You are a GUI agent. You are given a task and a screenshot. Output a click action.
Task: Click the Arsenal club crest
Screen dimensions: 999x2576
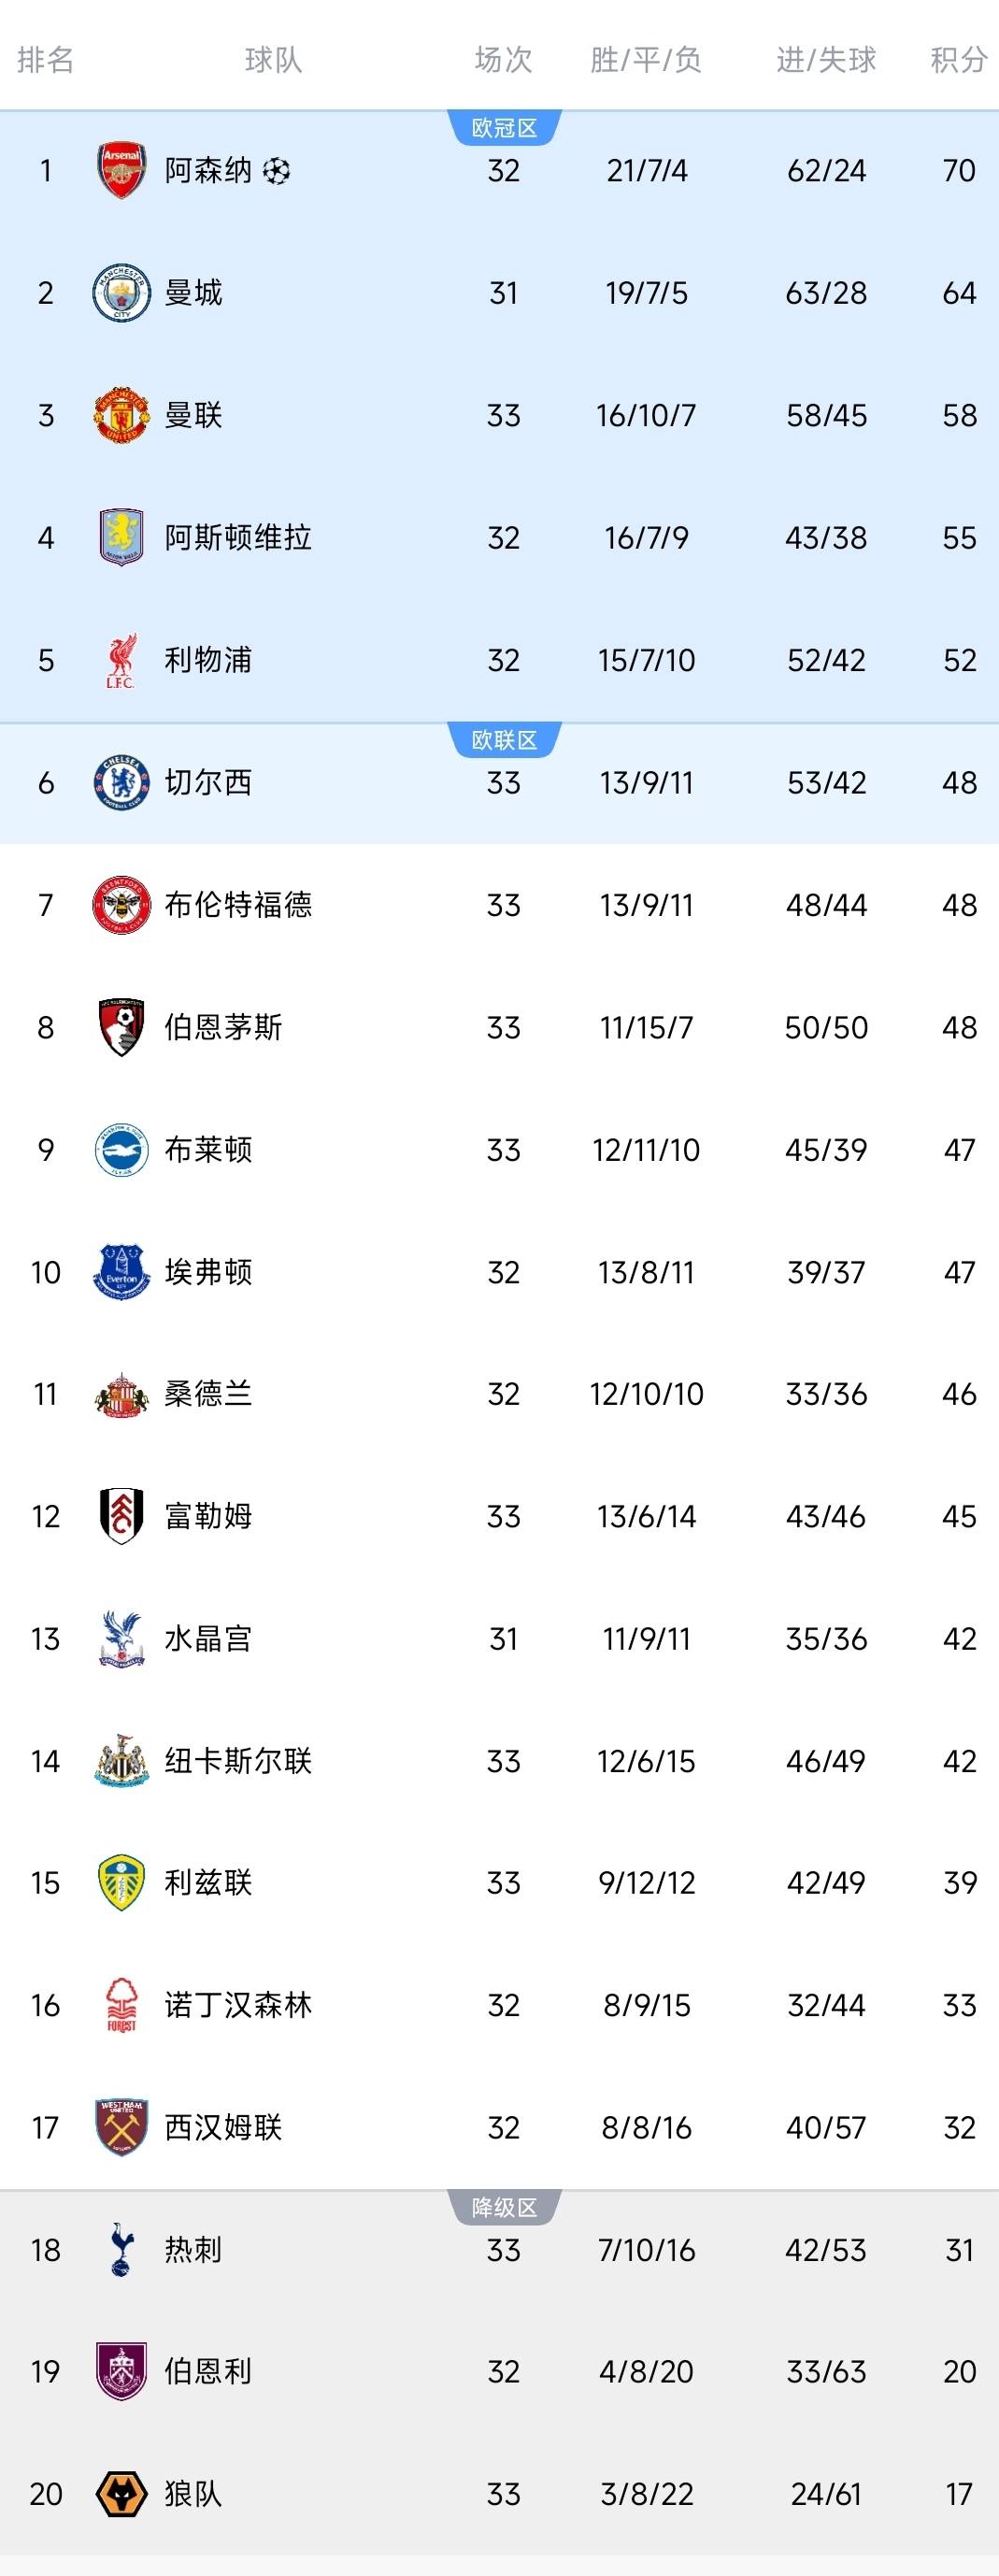121,170
